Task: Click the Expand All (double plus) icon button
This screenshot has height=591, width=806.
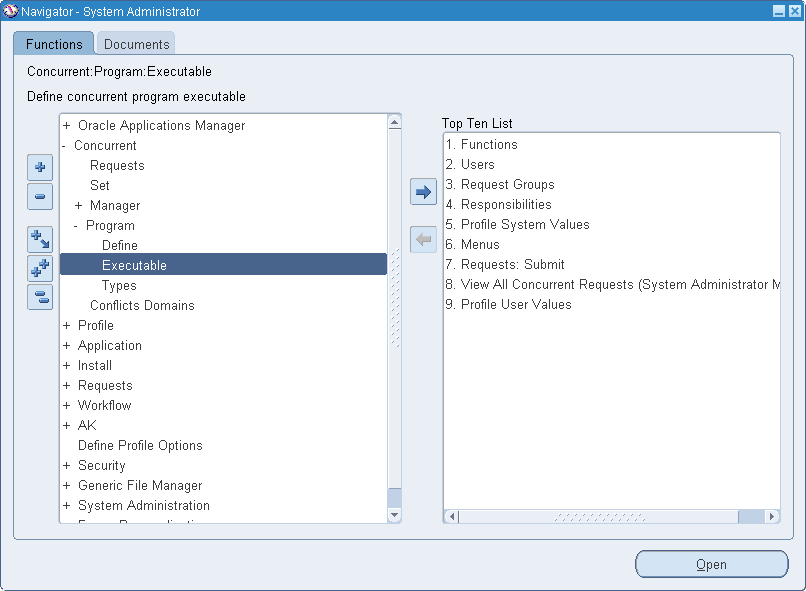Action: [40, 268]
